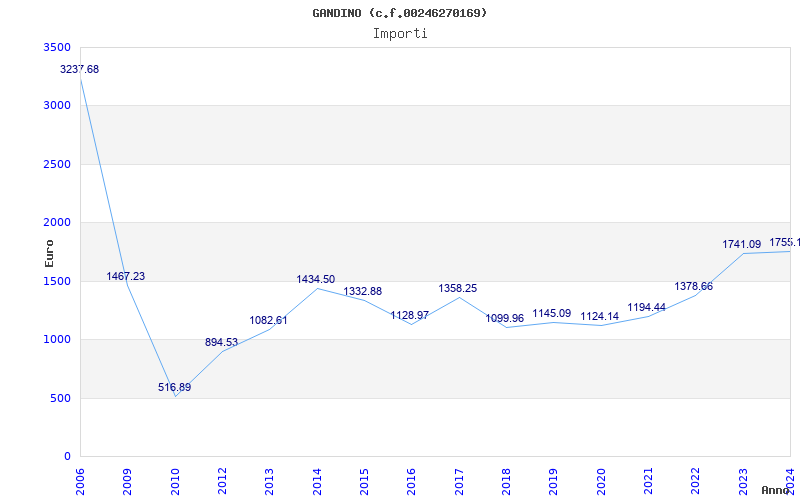Select the 1145.09 label for 2019
Image resolution: width=800 pixels, height=500 pixels.
[x=552, y=313]
